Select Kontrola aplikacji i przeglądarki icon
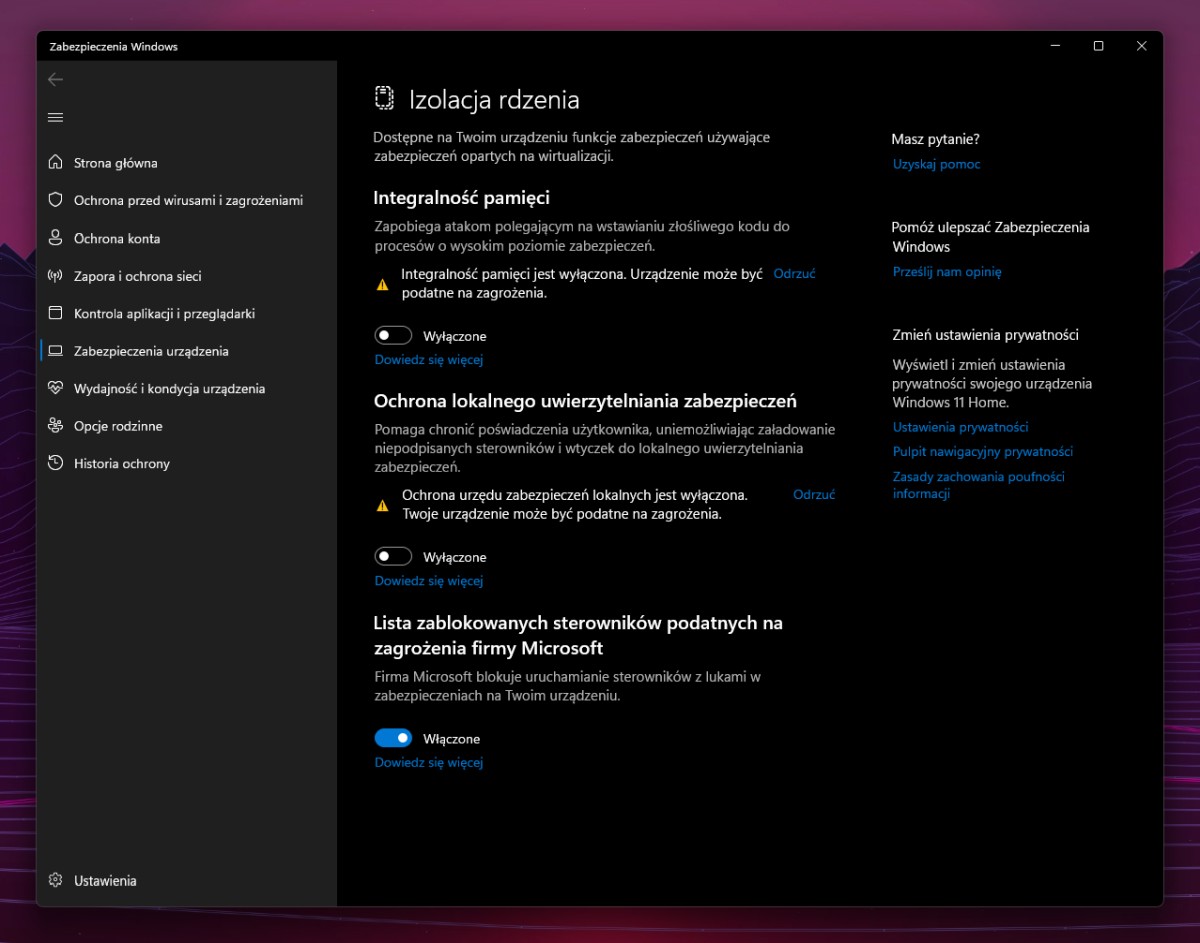The width and height of the screenshot is (1200, 943). point(55,313)
